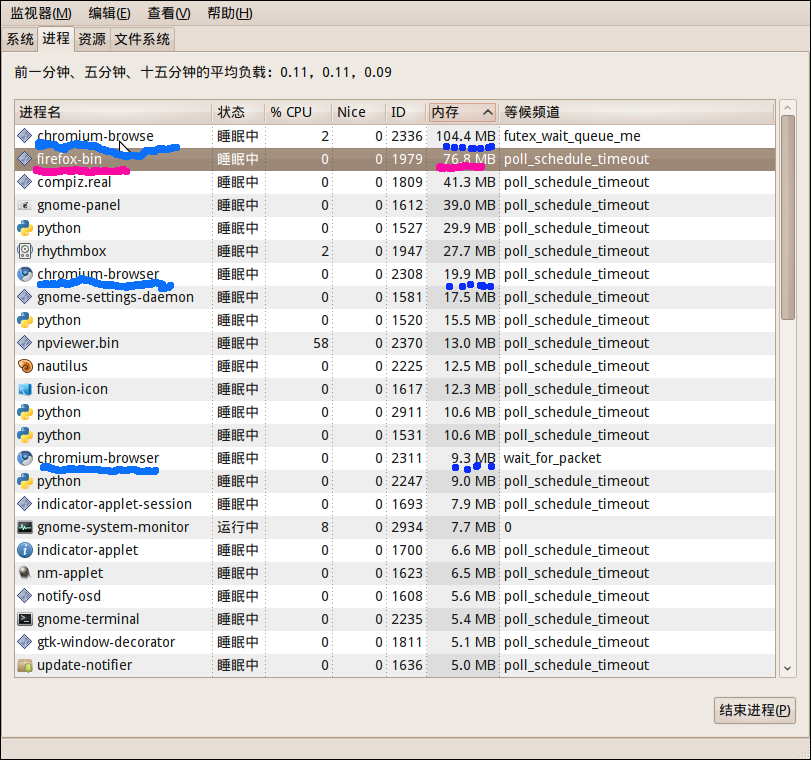Click the nautilus shell icon
This screenshot has width=811, height=760.
[24, 366]
